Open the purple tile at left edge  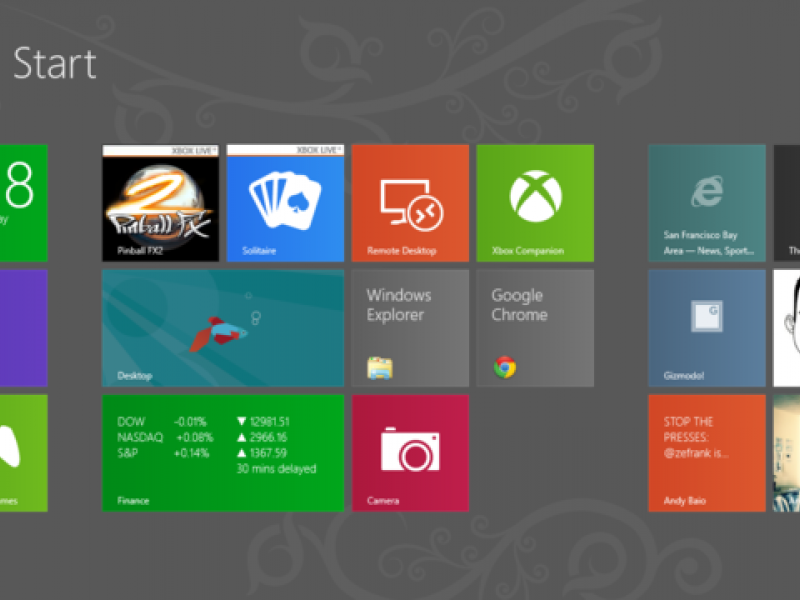point(23,328)
